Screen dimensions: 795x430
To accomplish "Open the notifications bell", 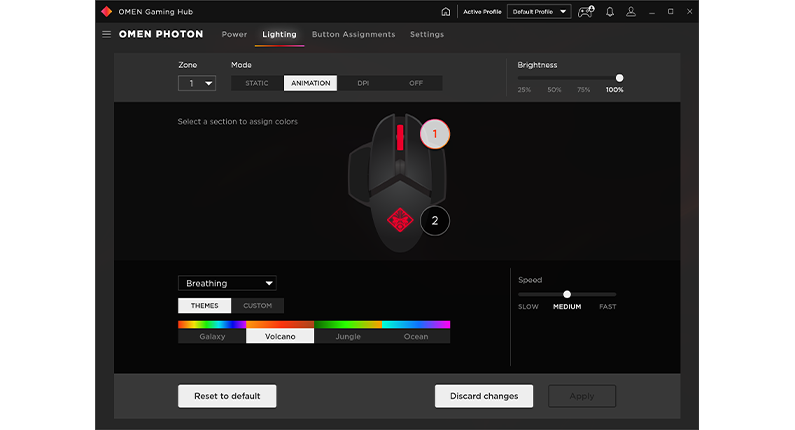I will [x=610, y=12].
